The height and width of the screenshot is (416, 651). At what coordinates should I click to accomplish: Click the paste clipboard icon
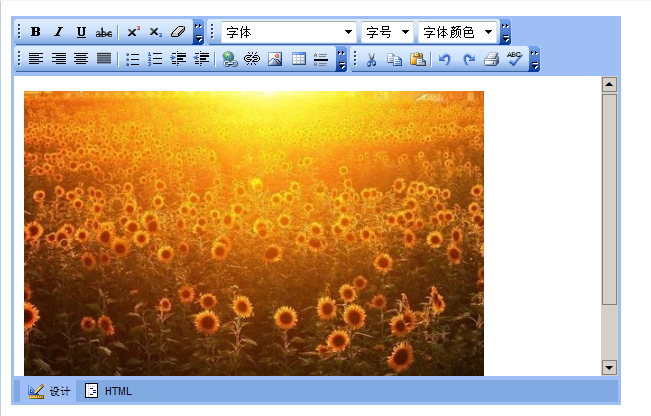418,59
